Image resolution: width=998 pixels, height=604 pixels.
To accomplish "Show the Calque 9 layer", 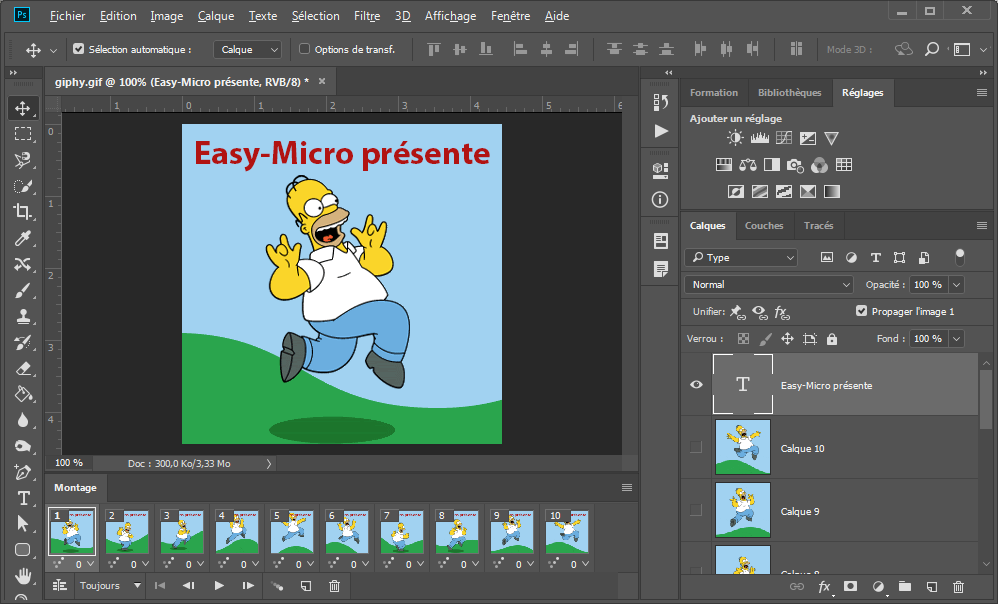I will point(696,510).
